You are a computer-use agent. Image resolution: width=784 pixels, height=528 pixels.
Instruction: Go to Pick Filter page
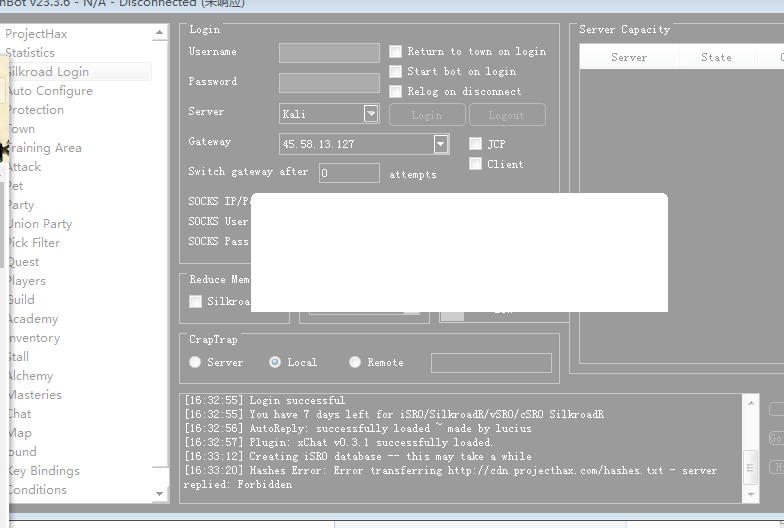click(33, 243)
